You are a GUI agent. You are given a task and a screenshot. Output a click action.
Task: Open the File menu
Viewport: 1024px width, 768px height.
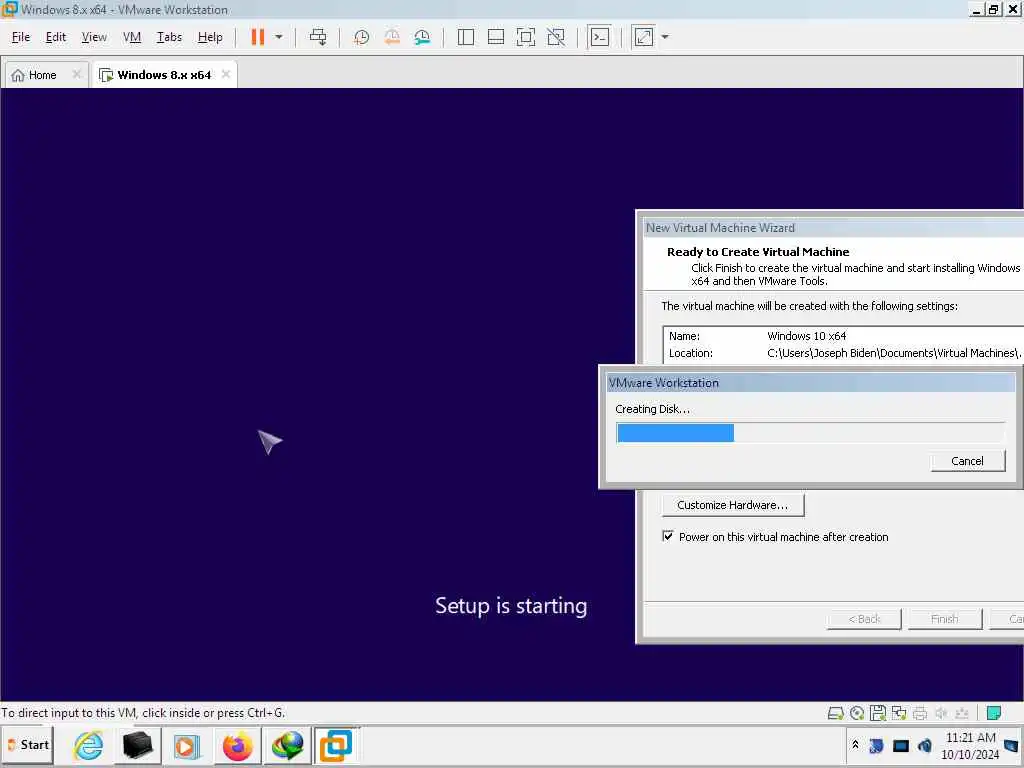[x=21, y=37]
